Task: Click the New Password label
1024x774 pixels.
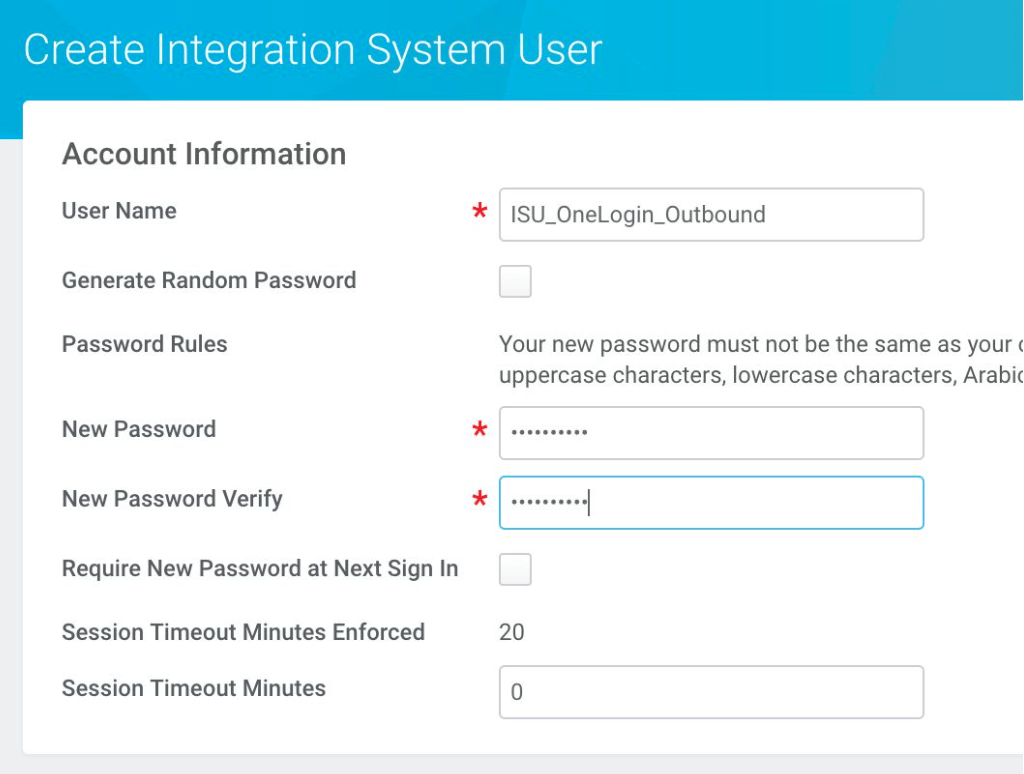Action: point(139,429)
